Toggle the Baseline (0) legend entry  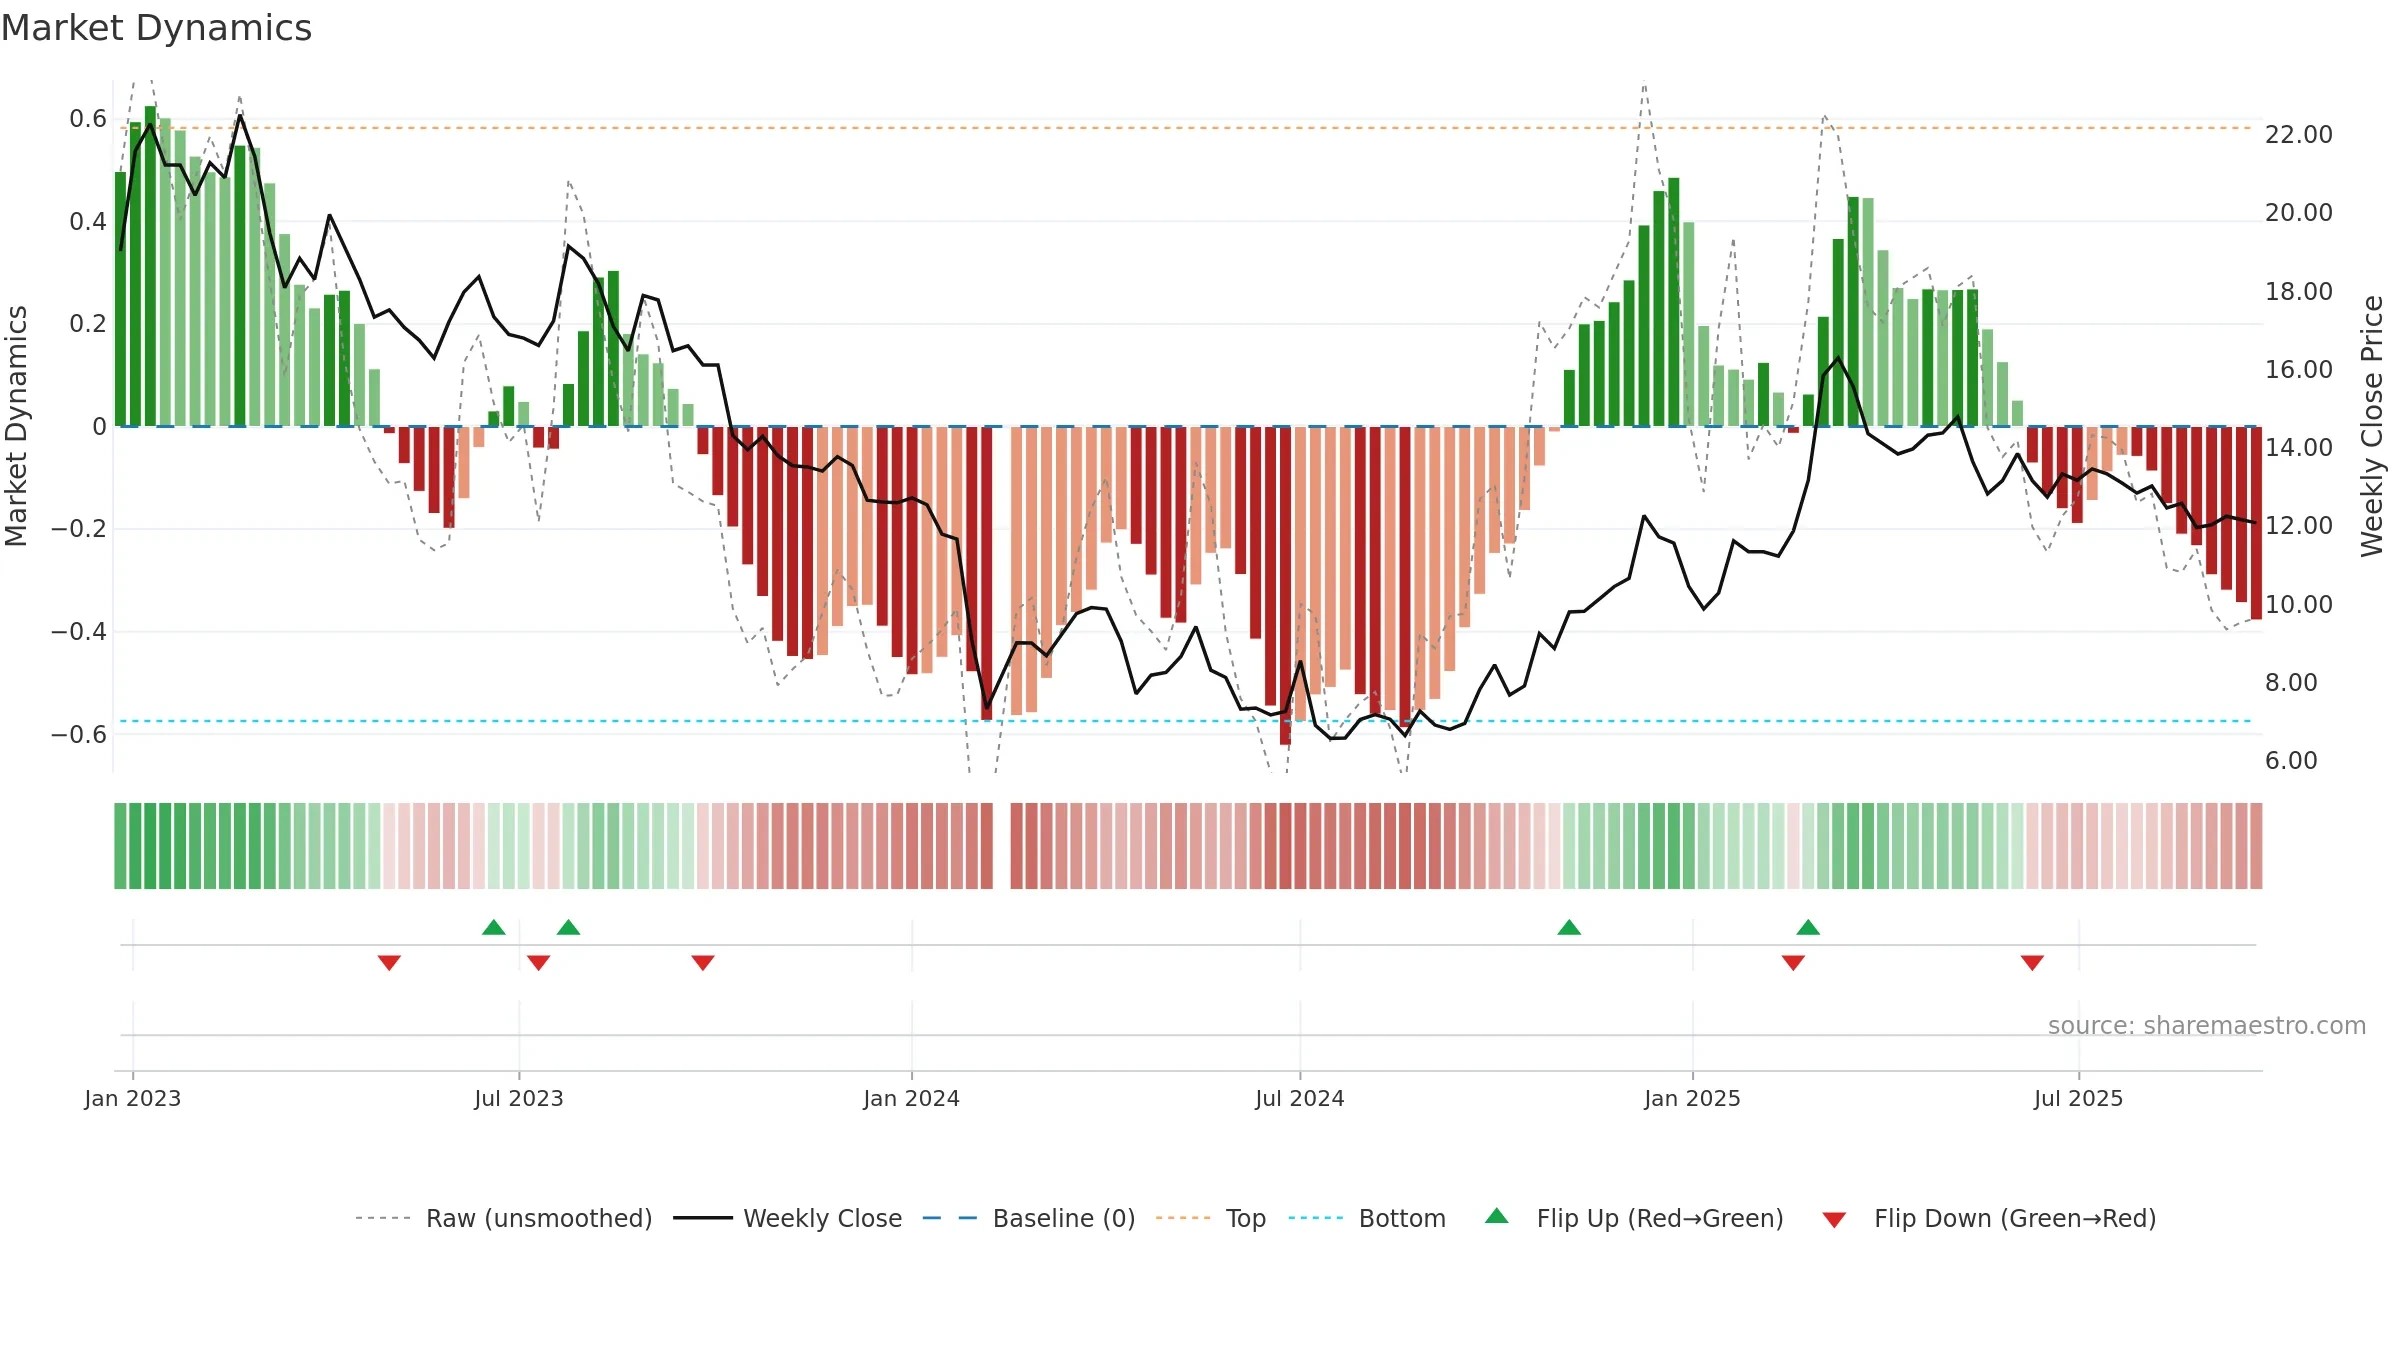pyautogui.click(x=1029, y=1218)
